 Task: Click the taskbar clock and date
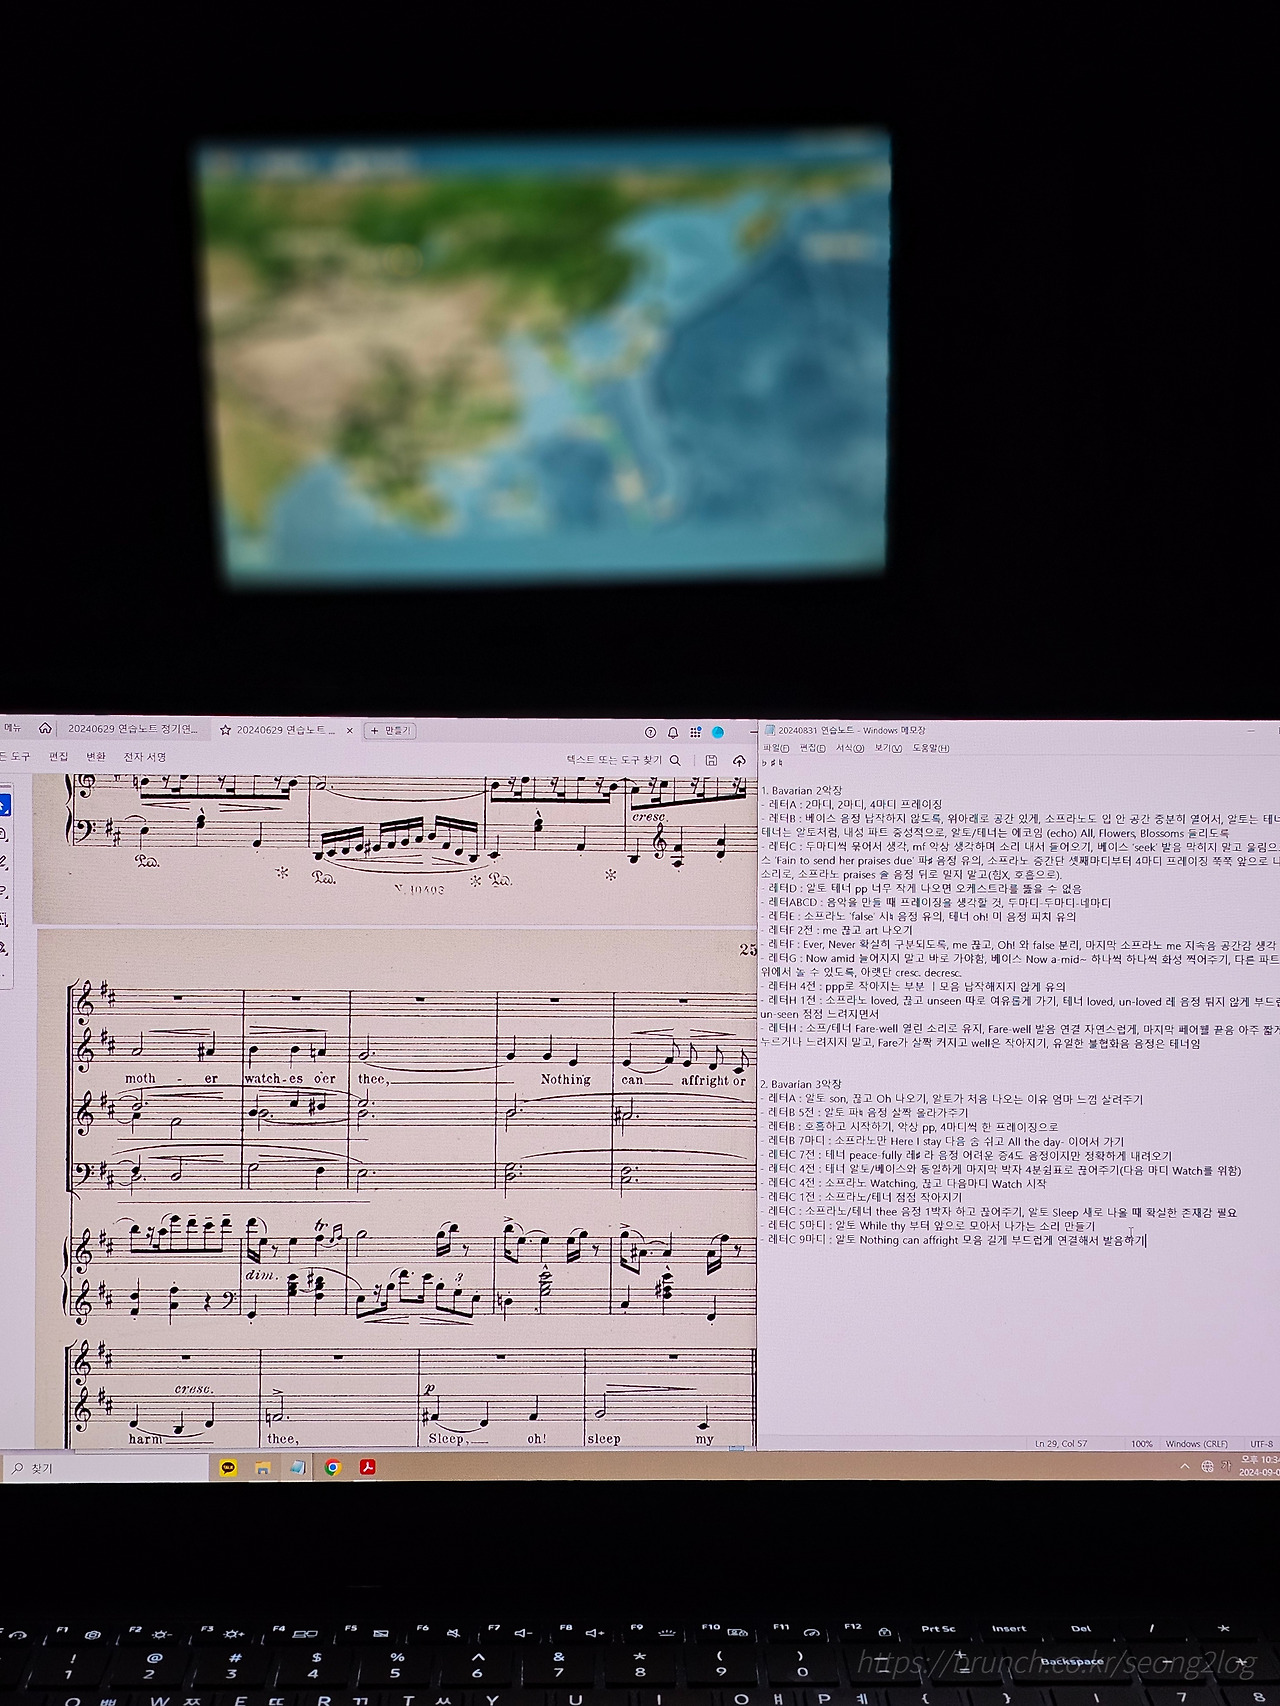tap(1261, 1466)
